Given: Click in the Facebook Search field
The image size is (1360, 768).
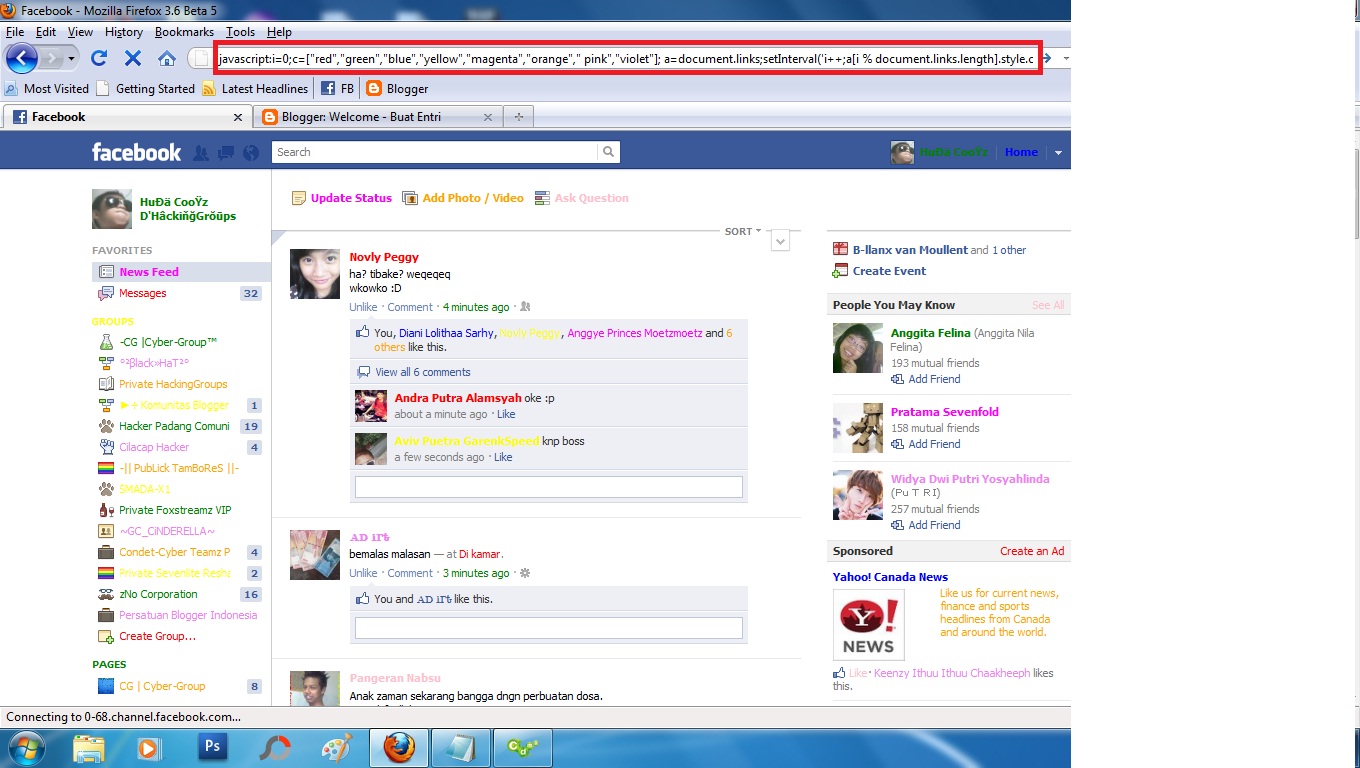Looking at the screenshot, I should (436, 152).
